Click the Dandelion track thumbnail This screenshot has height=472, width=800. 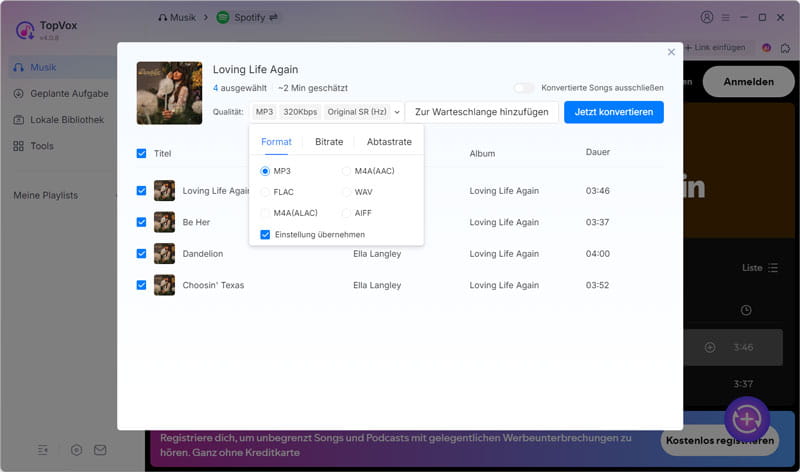click(164, 254)
